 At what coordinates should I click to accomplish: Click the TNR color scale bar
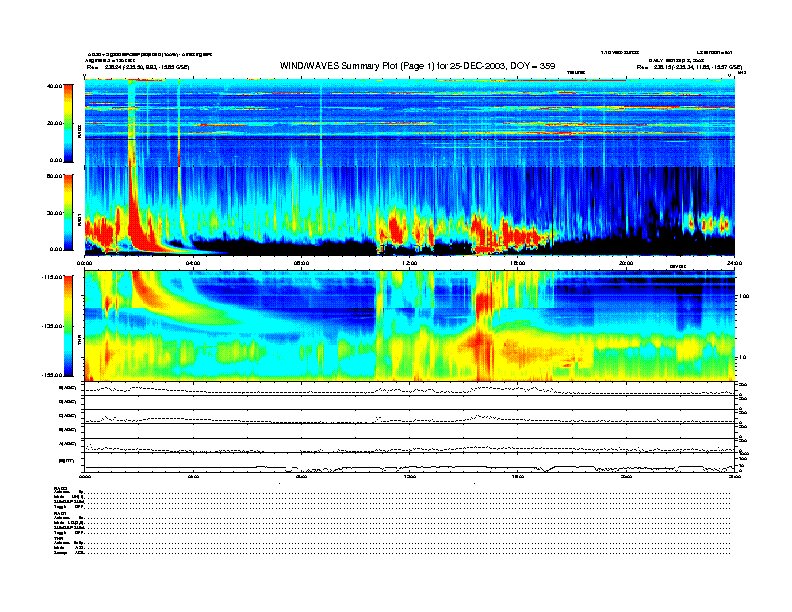point(68,326)
